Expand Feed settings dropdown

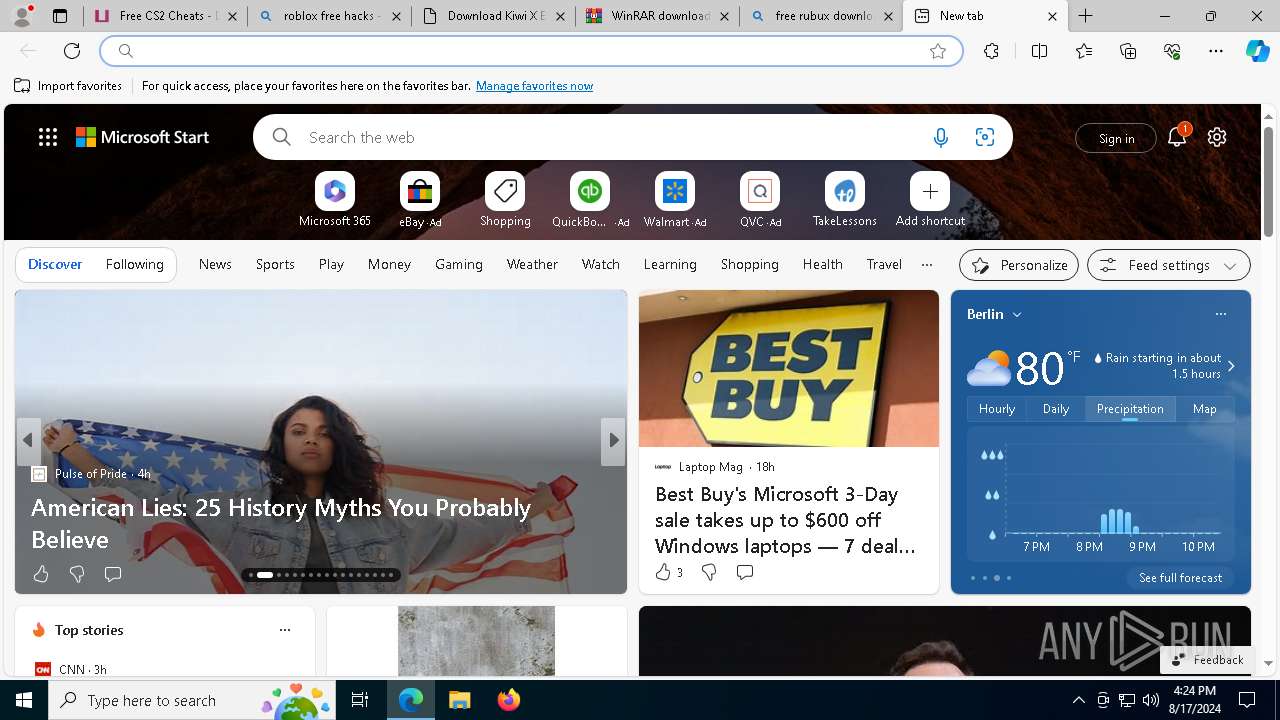tap(1168, 265)
